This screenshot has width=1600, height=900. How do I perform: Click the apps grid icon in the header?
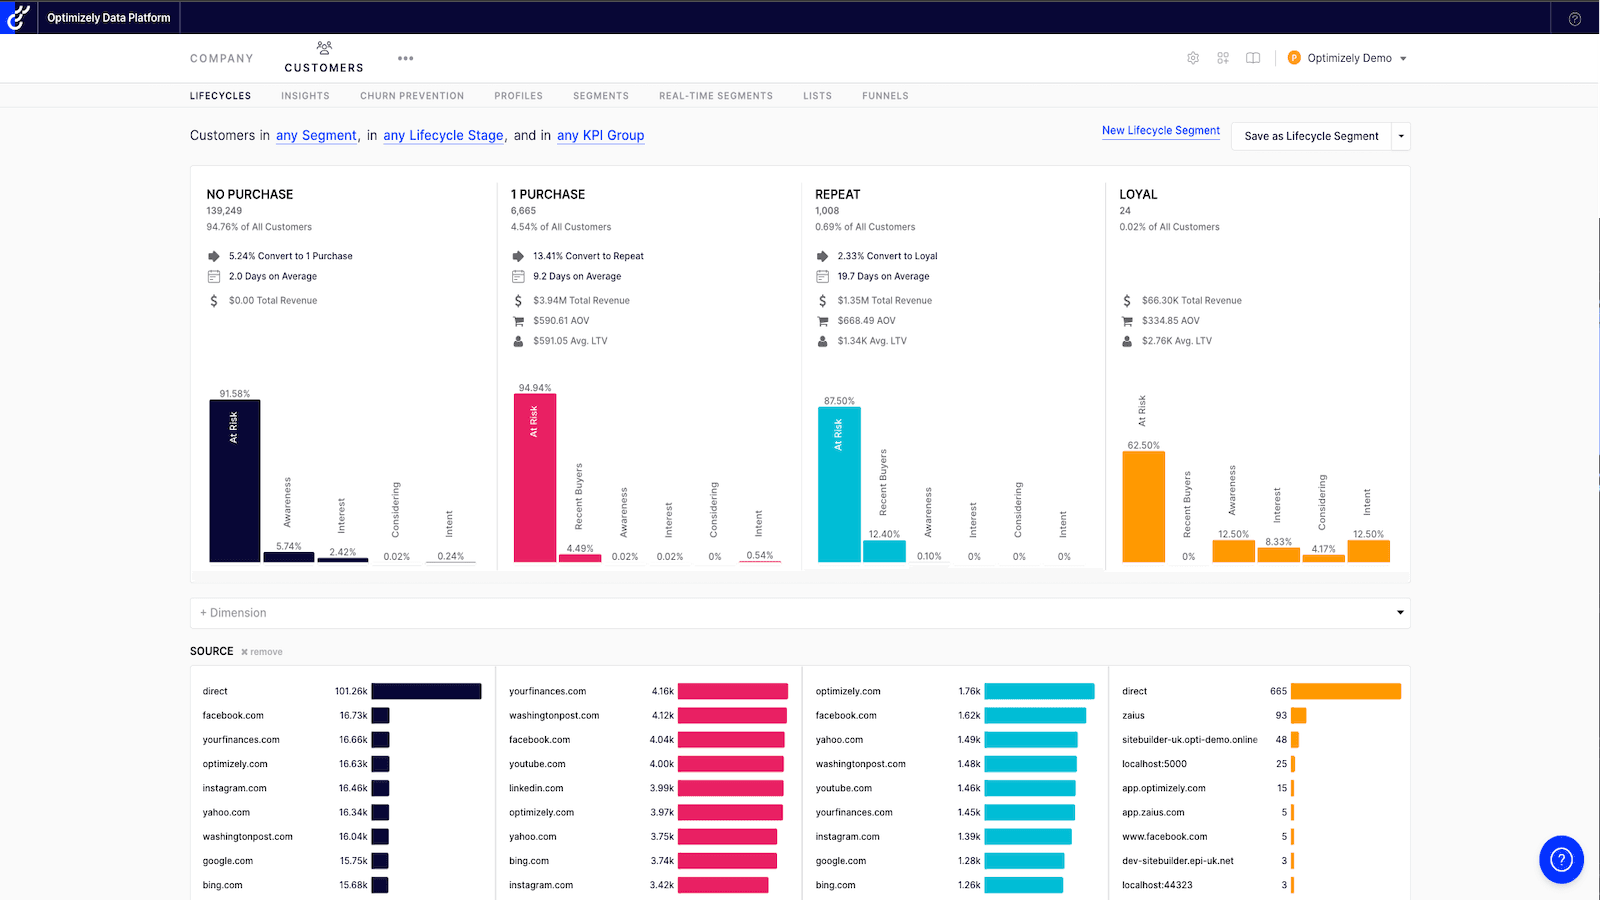(1223, 58)
